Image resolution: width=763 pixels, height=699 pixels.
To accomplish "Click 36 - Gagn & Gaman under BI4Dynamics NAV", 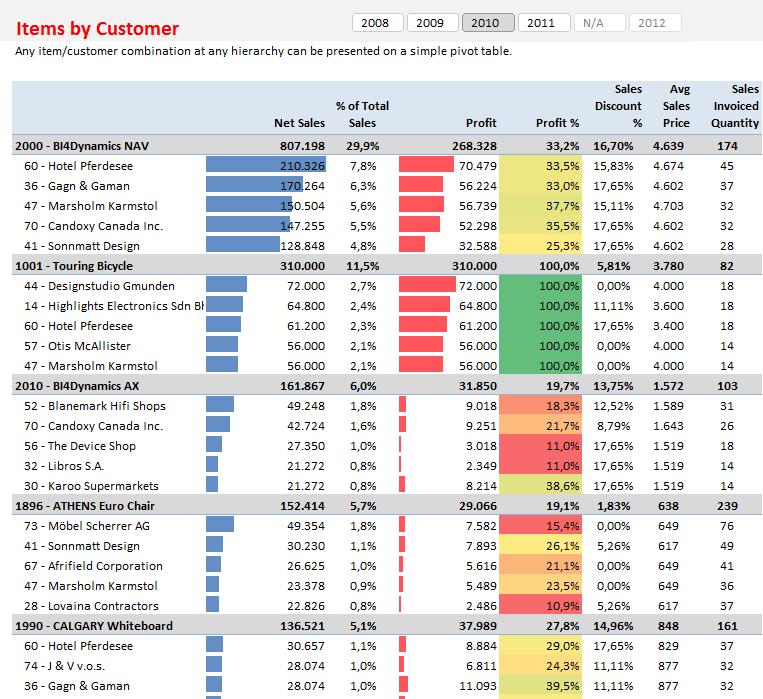I will coord(77,186).
